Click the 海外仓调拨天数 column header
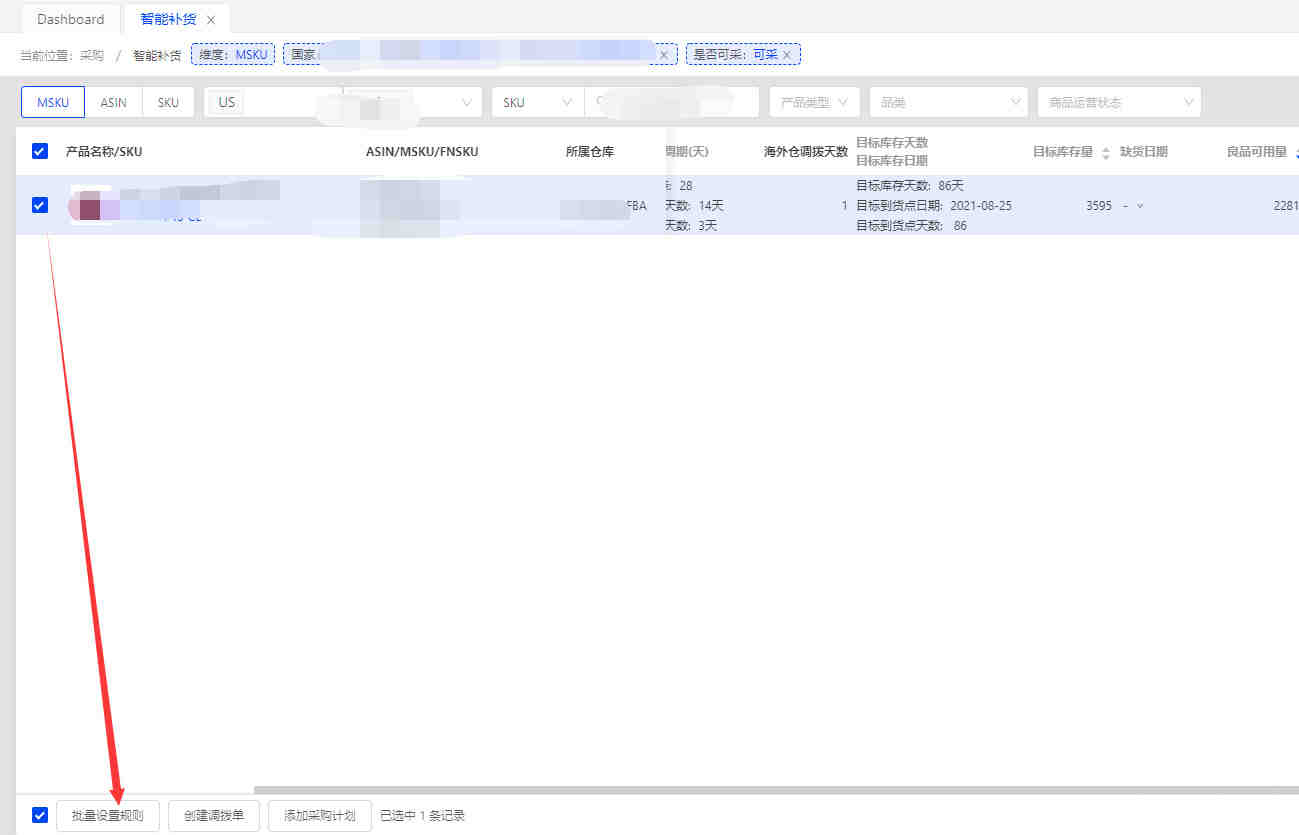 (806, 152)
